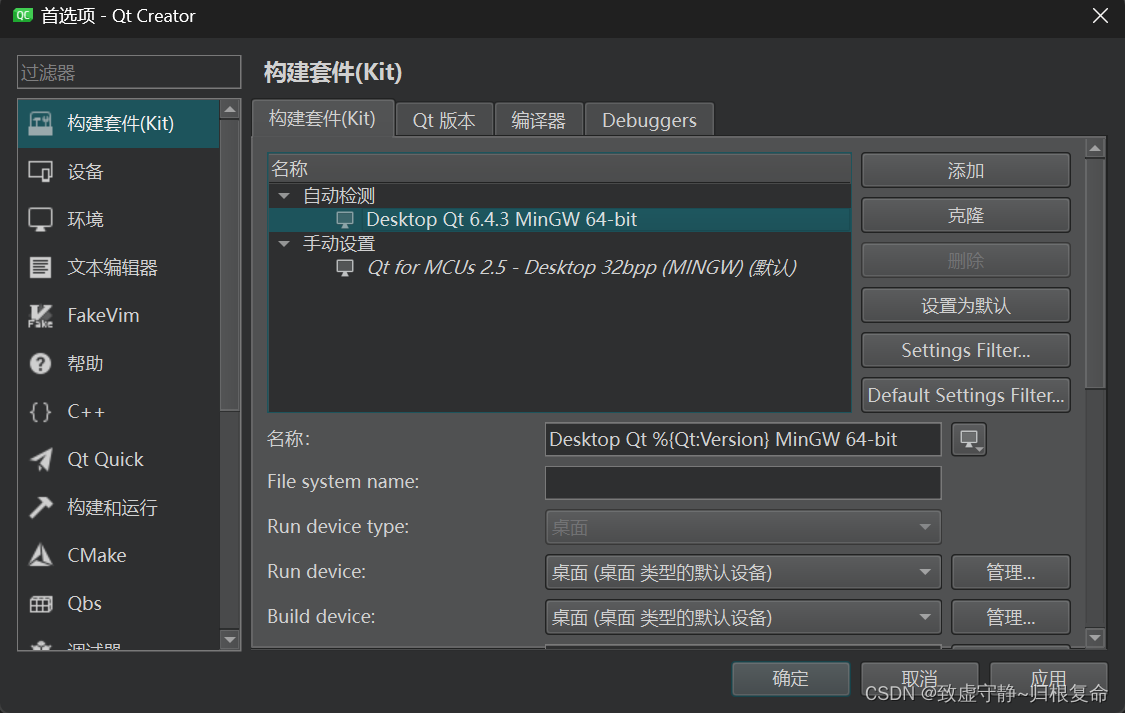Open Settings Filter... dialog

(966, 350)
